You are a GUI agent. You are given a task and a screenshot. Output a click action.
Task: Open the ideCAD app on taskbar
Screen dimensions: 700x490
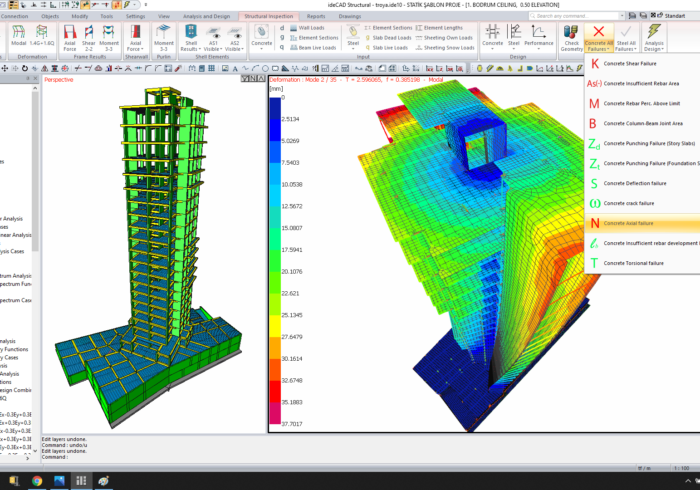[x=81, y=481]
